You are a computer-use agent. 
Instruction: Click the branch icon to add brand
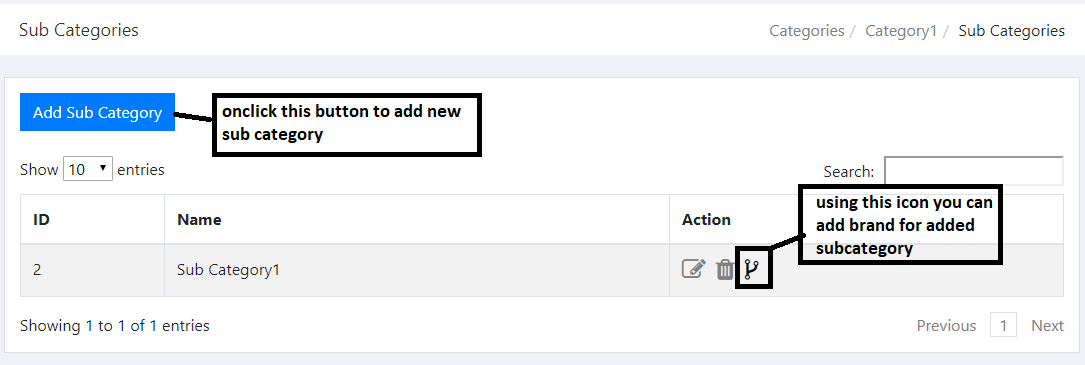click(752, 269)
